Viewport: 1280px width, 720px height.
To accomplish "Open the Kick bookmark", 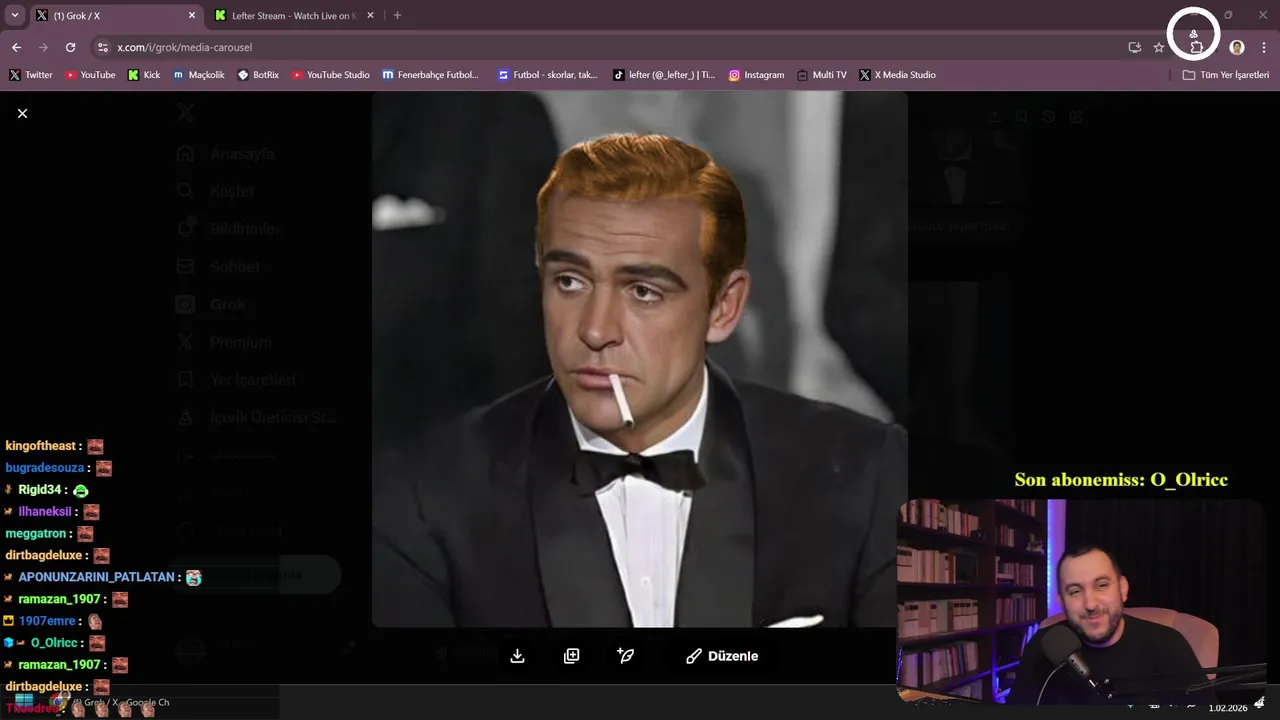I will [144, 75].
